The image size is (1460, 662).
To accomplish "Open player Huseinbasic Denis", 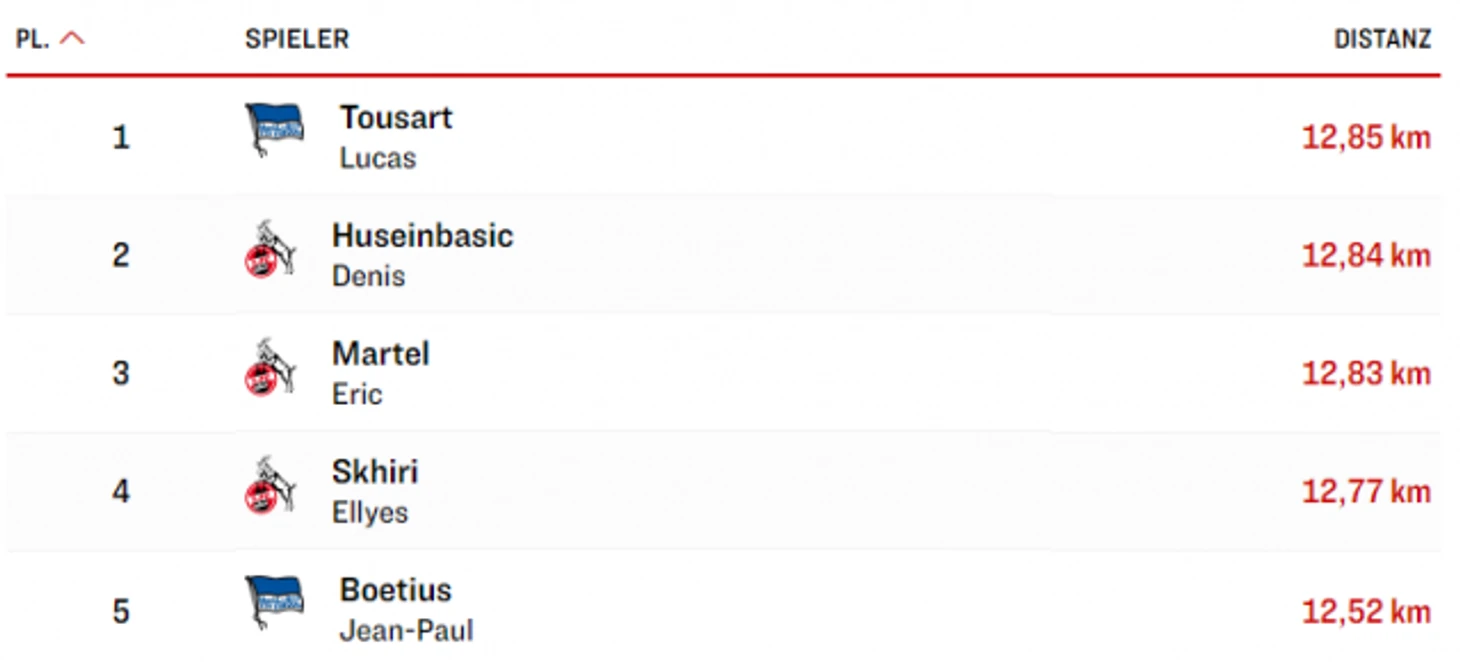I will 423,254.
